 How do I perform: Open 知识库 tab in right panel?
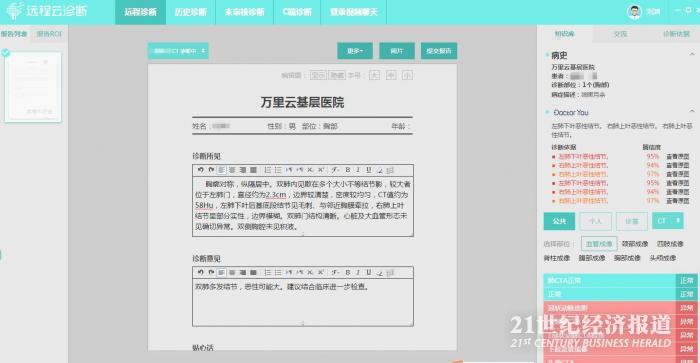(565, 34)
